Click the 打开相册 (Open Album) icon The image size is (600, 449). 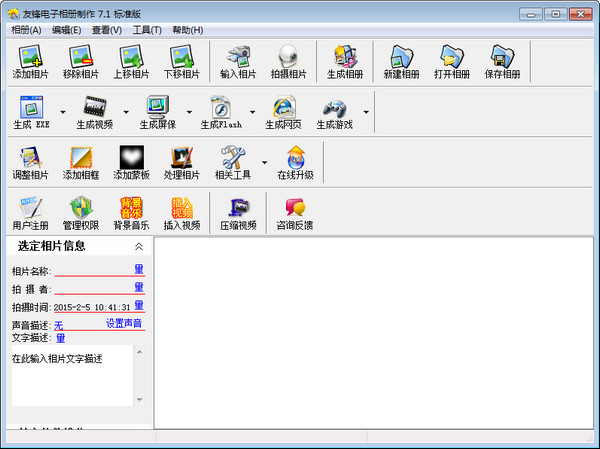pos(452,56)
